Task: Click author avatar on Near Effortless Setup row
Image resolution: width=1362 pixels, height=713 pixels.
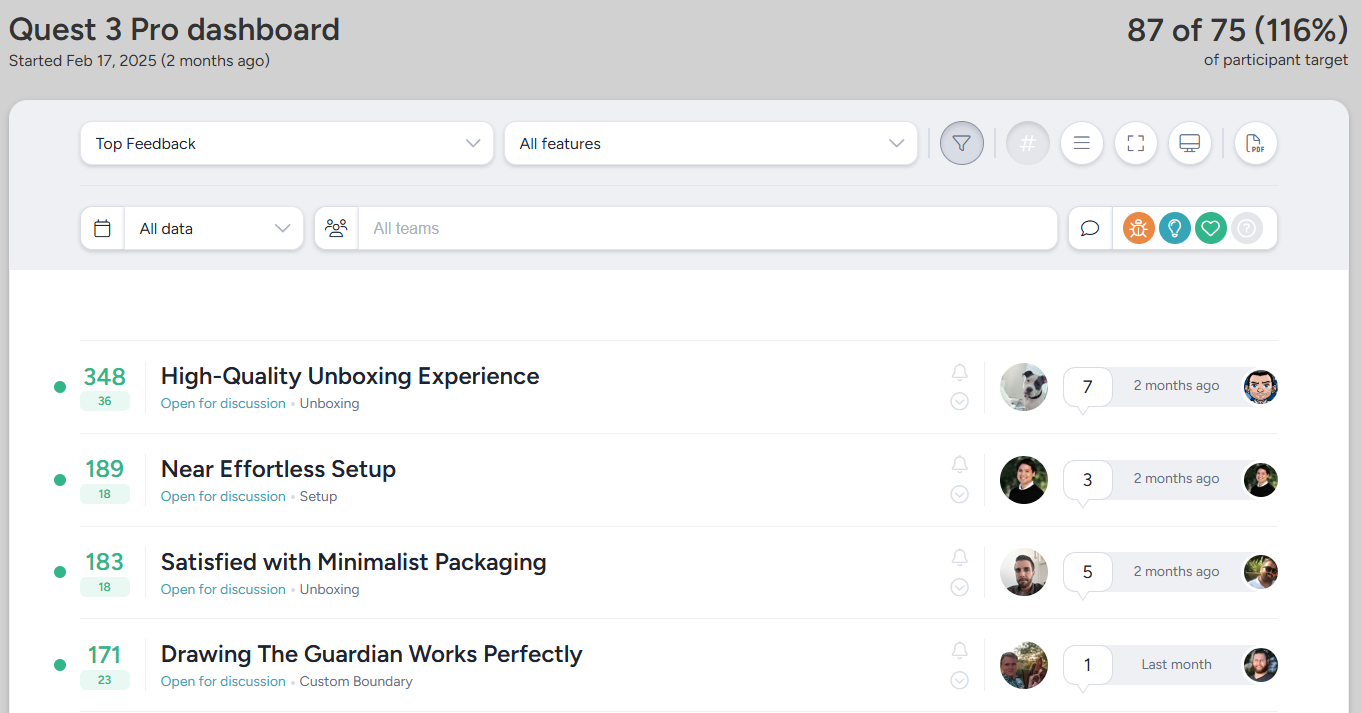Action: pos(1024,480)
